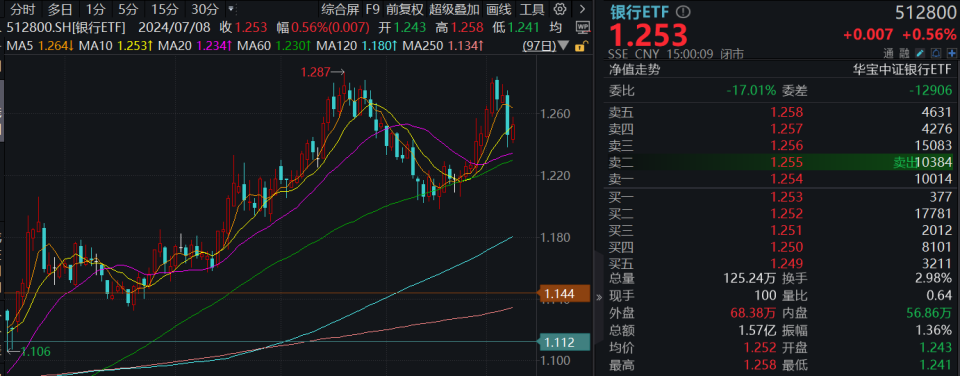Click the 1.106 low price annotation
The image size is (960, 376).
[x=29, y=352]
